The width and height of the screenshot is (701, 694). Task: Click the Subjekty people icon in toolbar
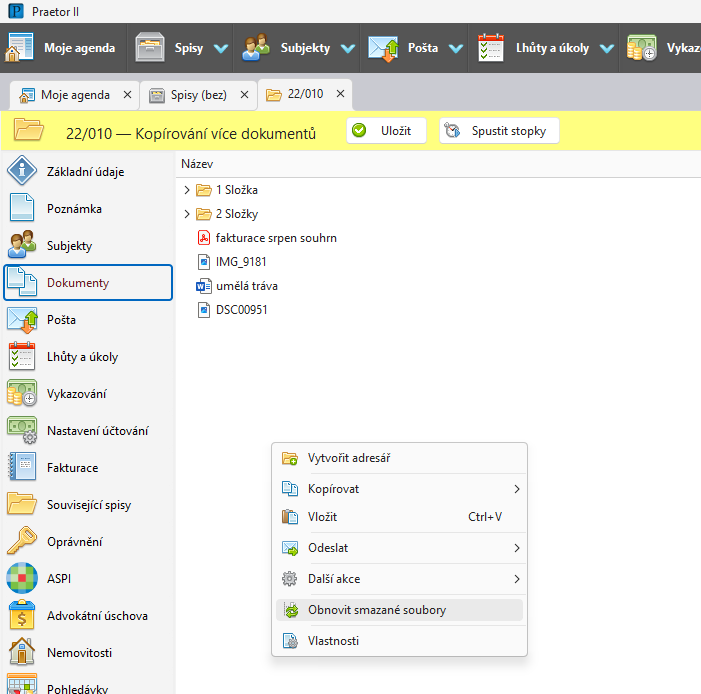point(256,47)
